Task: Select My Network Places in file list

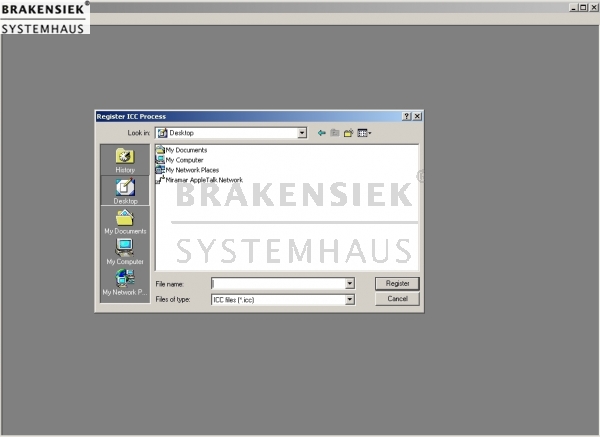Action: point(188,170)
